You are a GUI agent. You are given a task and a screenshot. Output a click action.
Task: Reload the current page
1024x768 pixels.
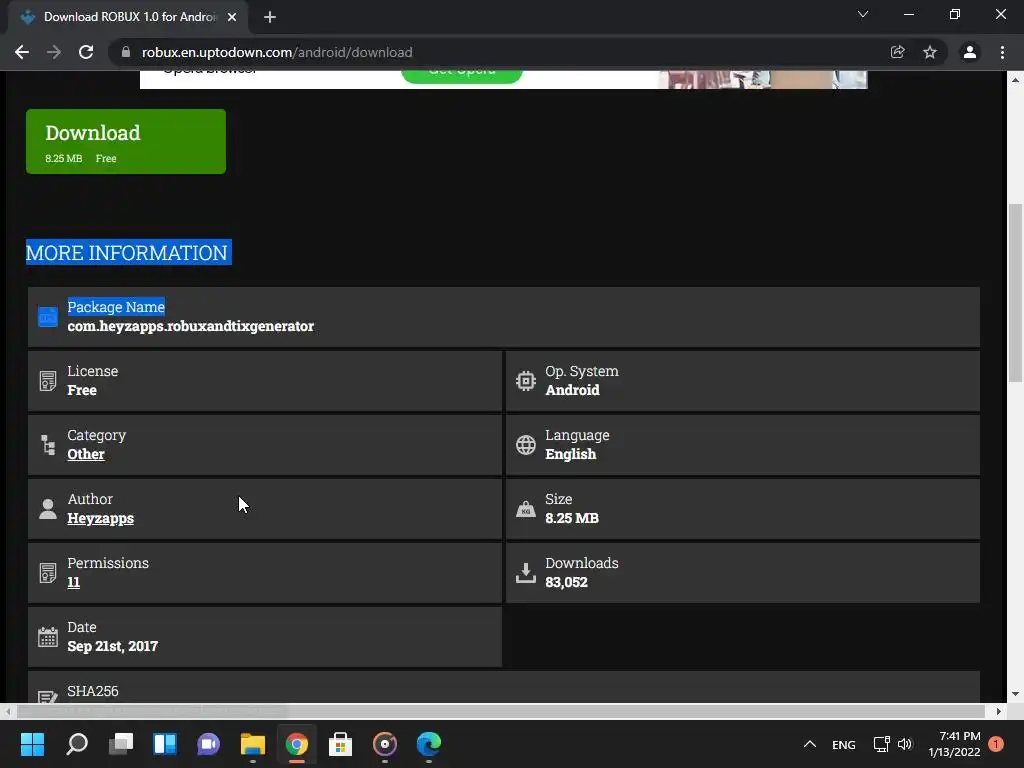click(86, 52)
